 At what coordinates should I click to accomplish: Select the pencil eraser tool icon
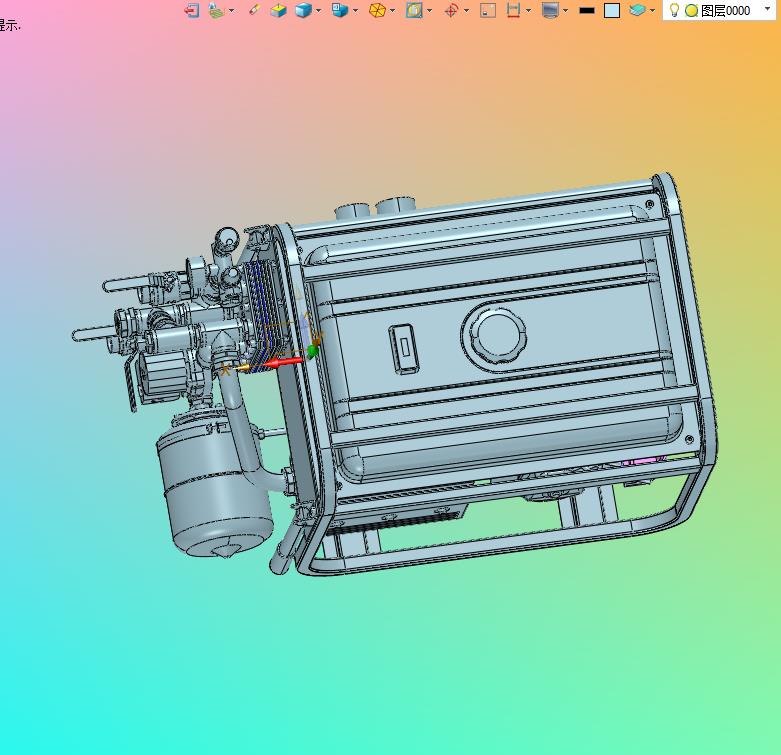pos(255,10)
